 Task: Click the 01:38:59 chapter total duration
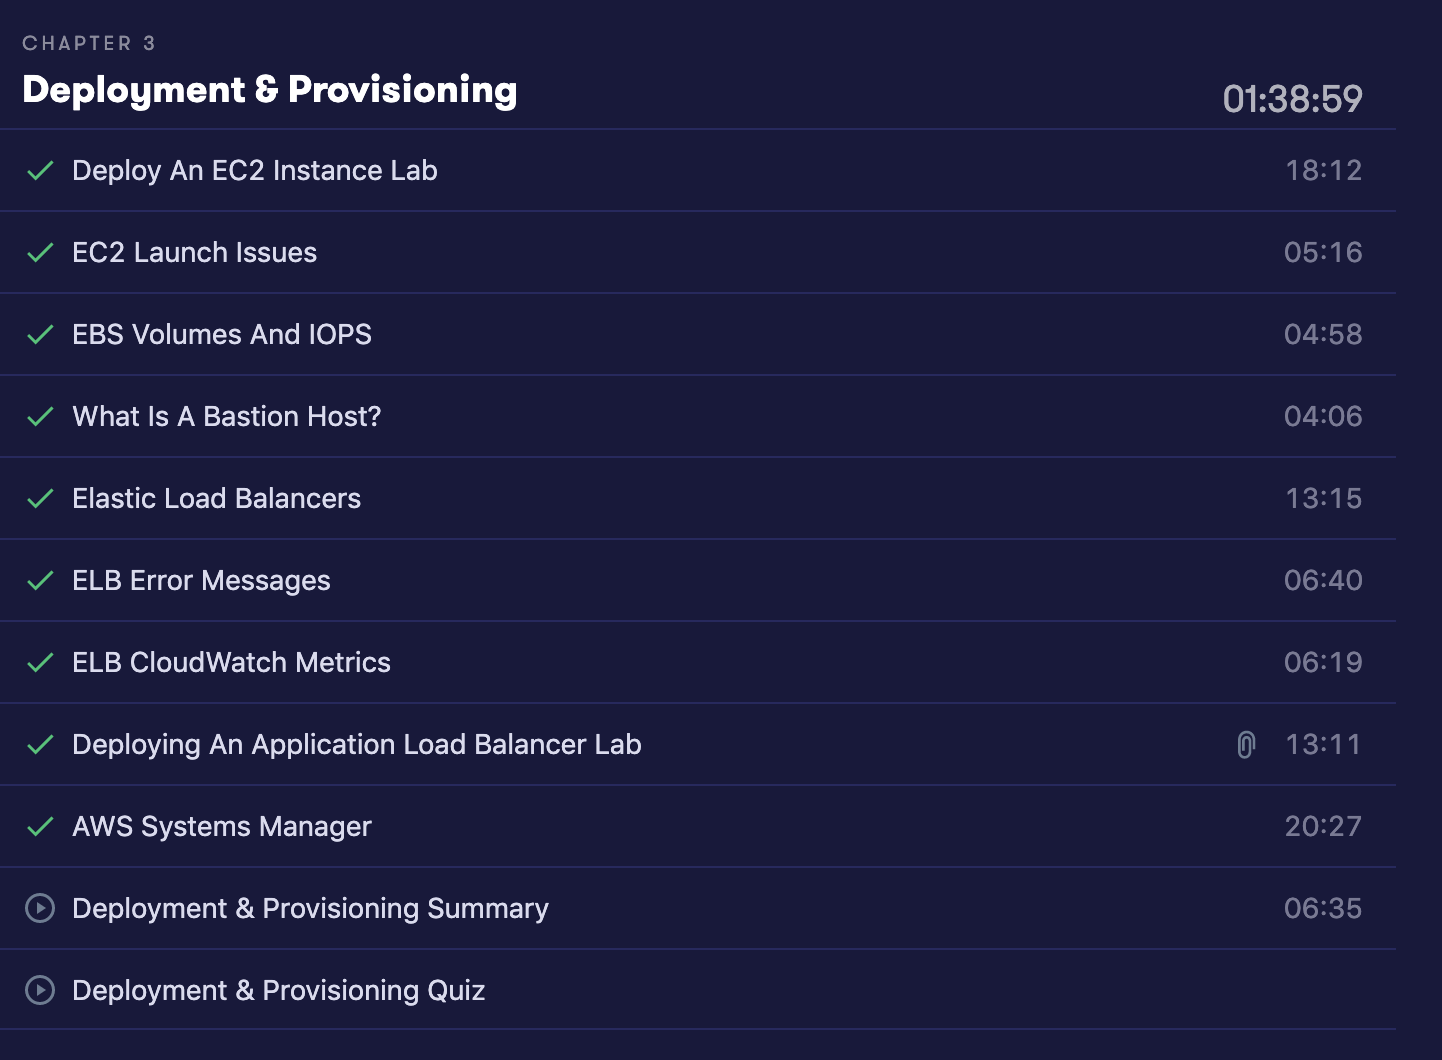click(1292, 98)
